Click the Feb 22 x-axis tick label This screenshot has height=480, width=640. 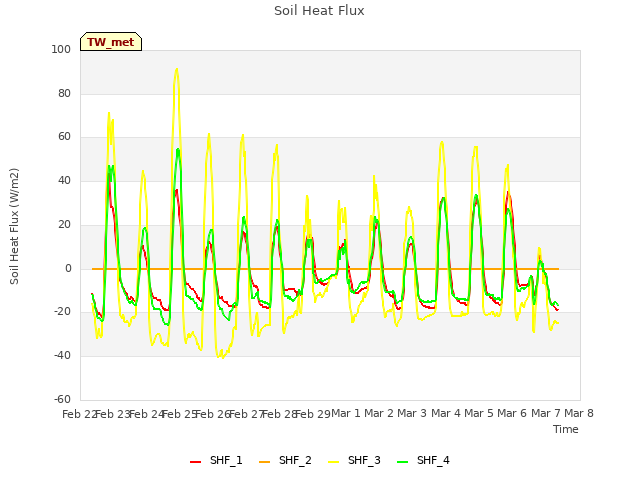pos(80,414)
